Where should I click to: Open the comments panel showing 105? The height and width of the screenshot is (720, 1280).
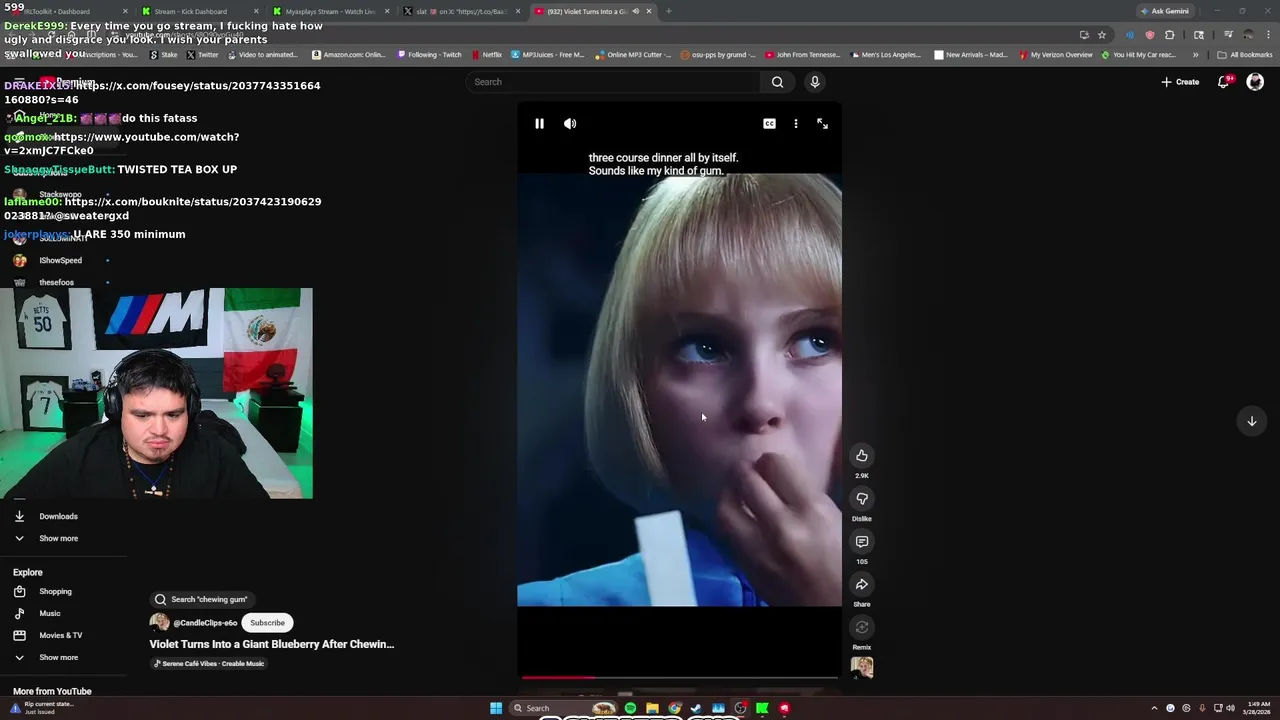pos(862,542)
